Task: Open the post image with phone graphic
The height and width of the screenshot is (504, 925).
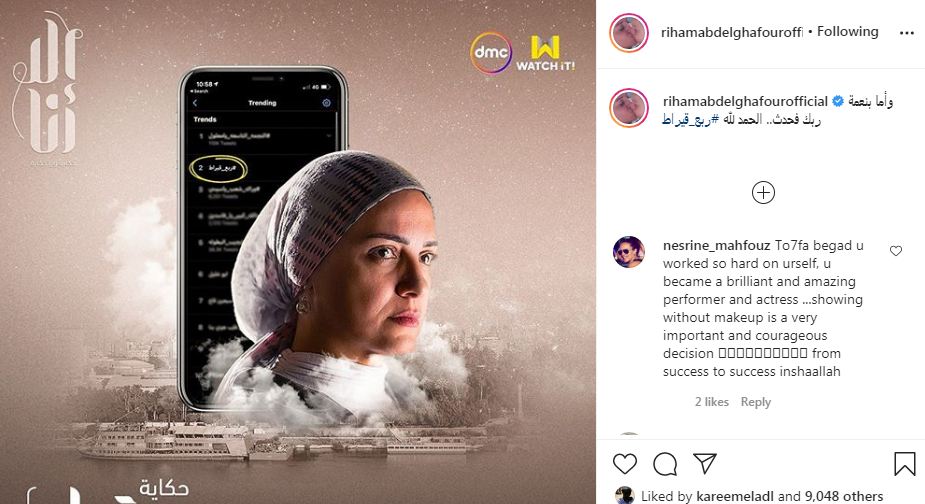Action: [298, 252]
